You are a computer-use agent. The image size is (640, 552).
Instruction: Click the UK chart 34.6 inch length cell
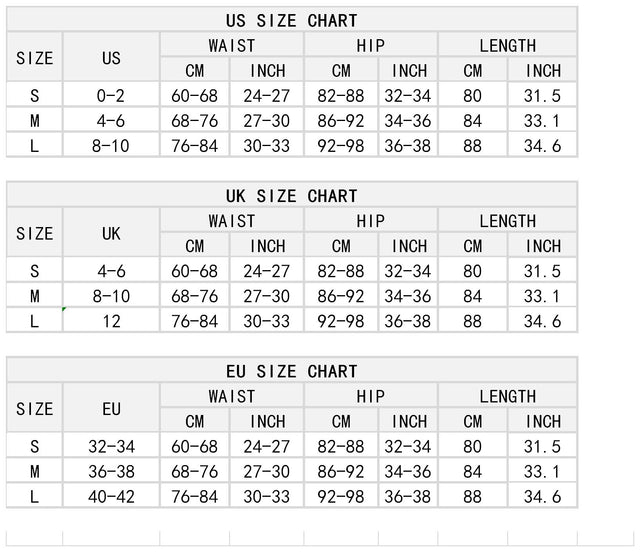pyautogui.click(x=542, y=321)
